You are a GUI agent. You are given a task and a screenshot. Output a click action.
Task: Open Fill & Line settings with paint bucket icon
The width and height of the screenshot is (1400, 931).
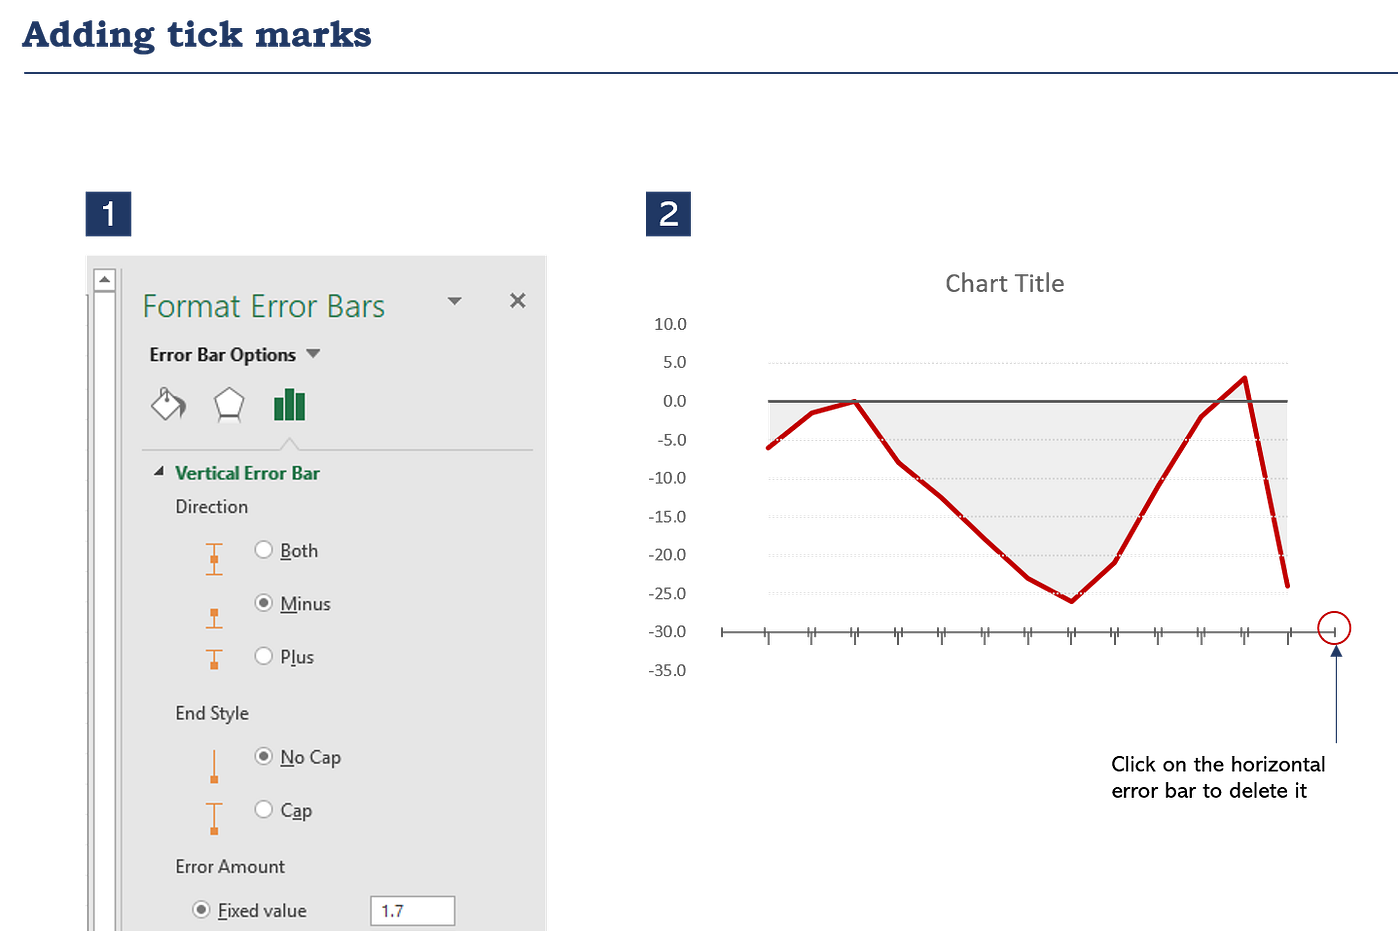167,404
